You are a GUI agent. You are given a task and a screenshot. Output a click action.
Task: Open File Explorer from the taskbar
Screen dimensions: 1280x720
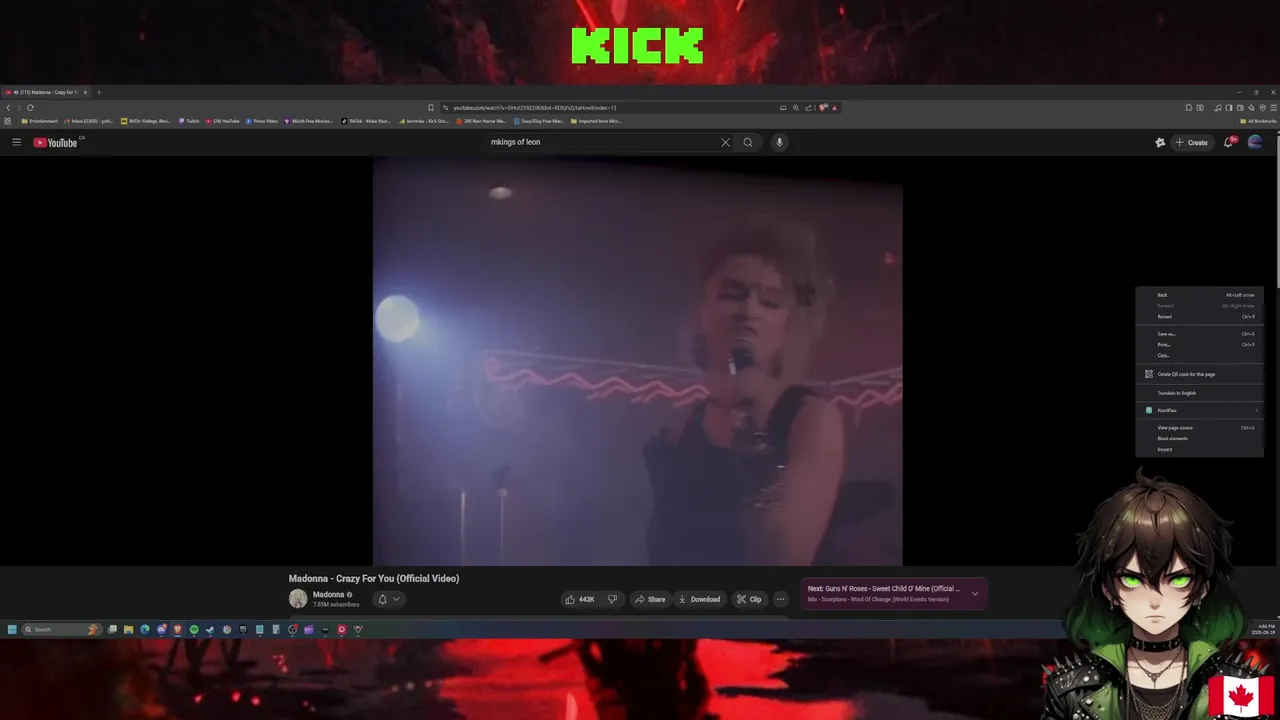pyautogui.click(x=129, y=629)
